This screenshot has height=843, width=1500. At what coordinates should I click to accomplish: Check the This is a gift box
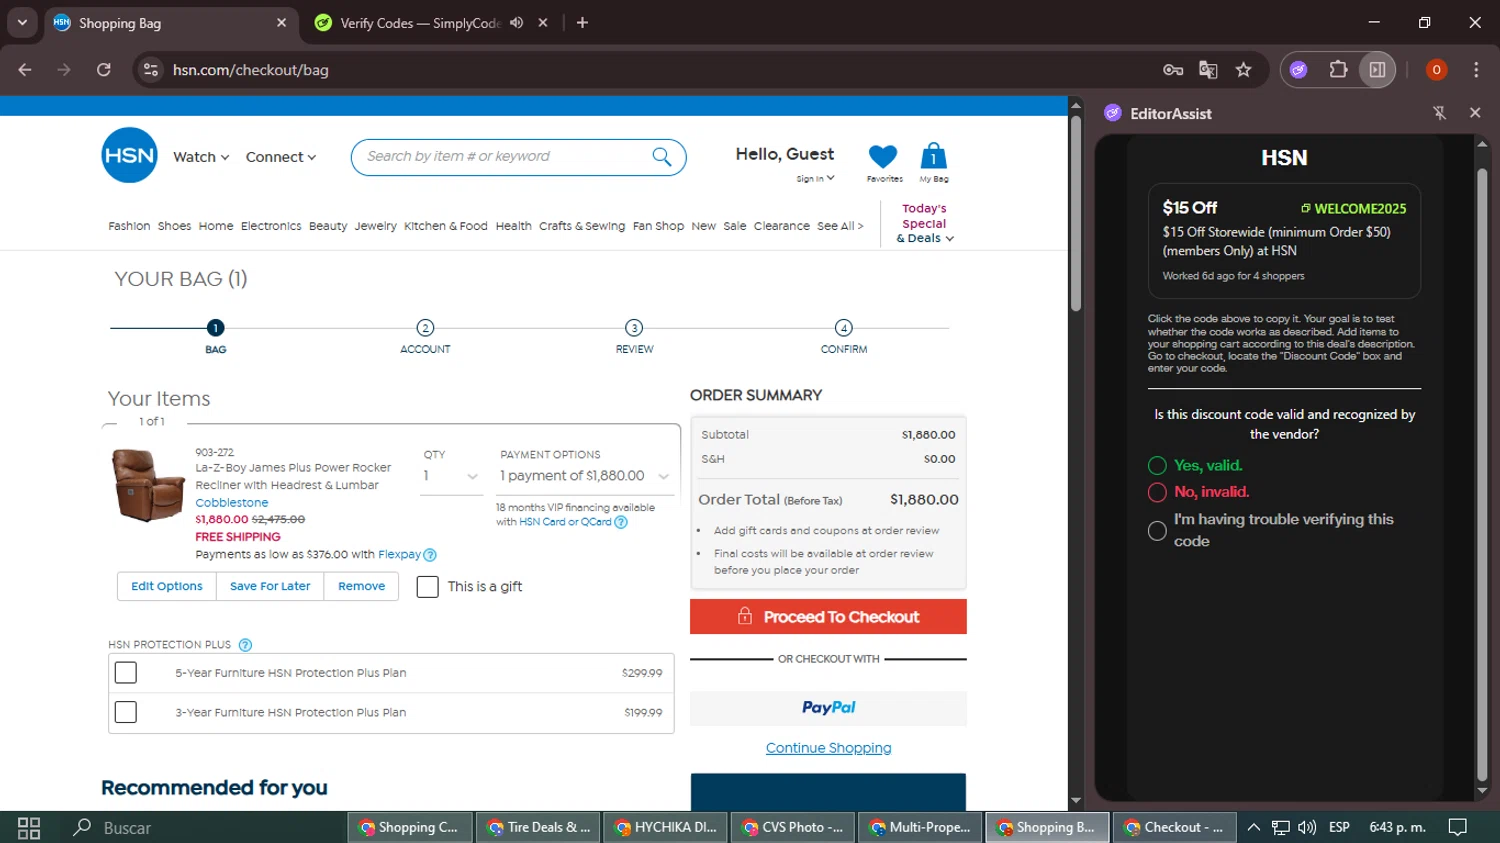428,586
